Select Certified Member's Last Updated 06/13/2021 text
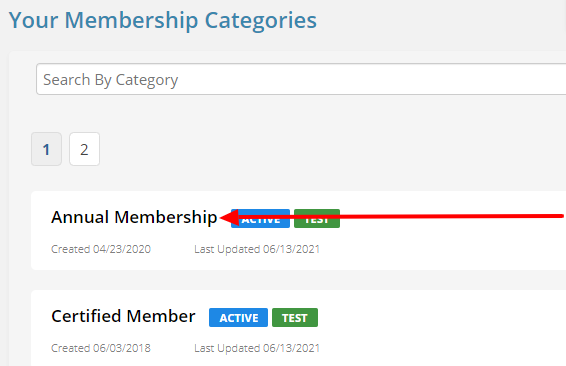 [x=257, y=348]
